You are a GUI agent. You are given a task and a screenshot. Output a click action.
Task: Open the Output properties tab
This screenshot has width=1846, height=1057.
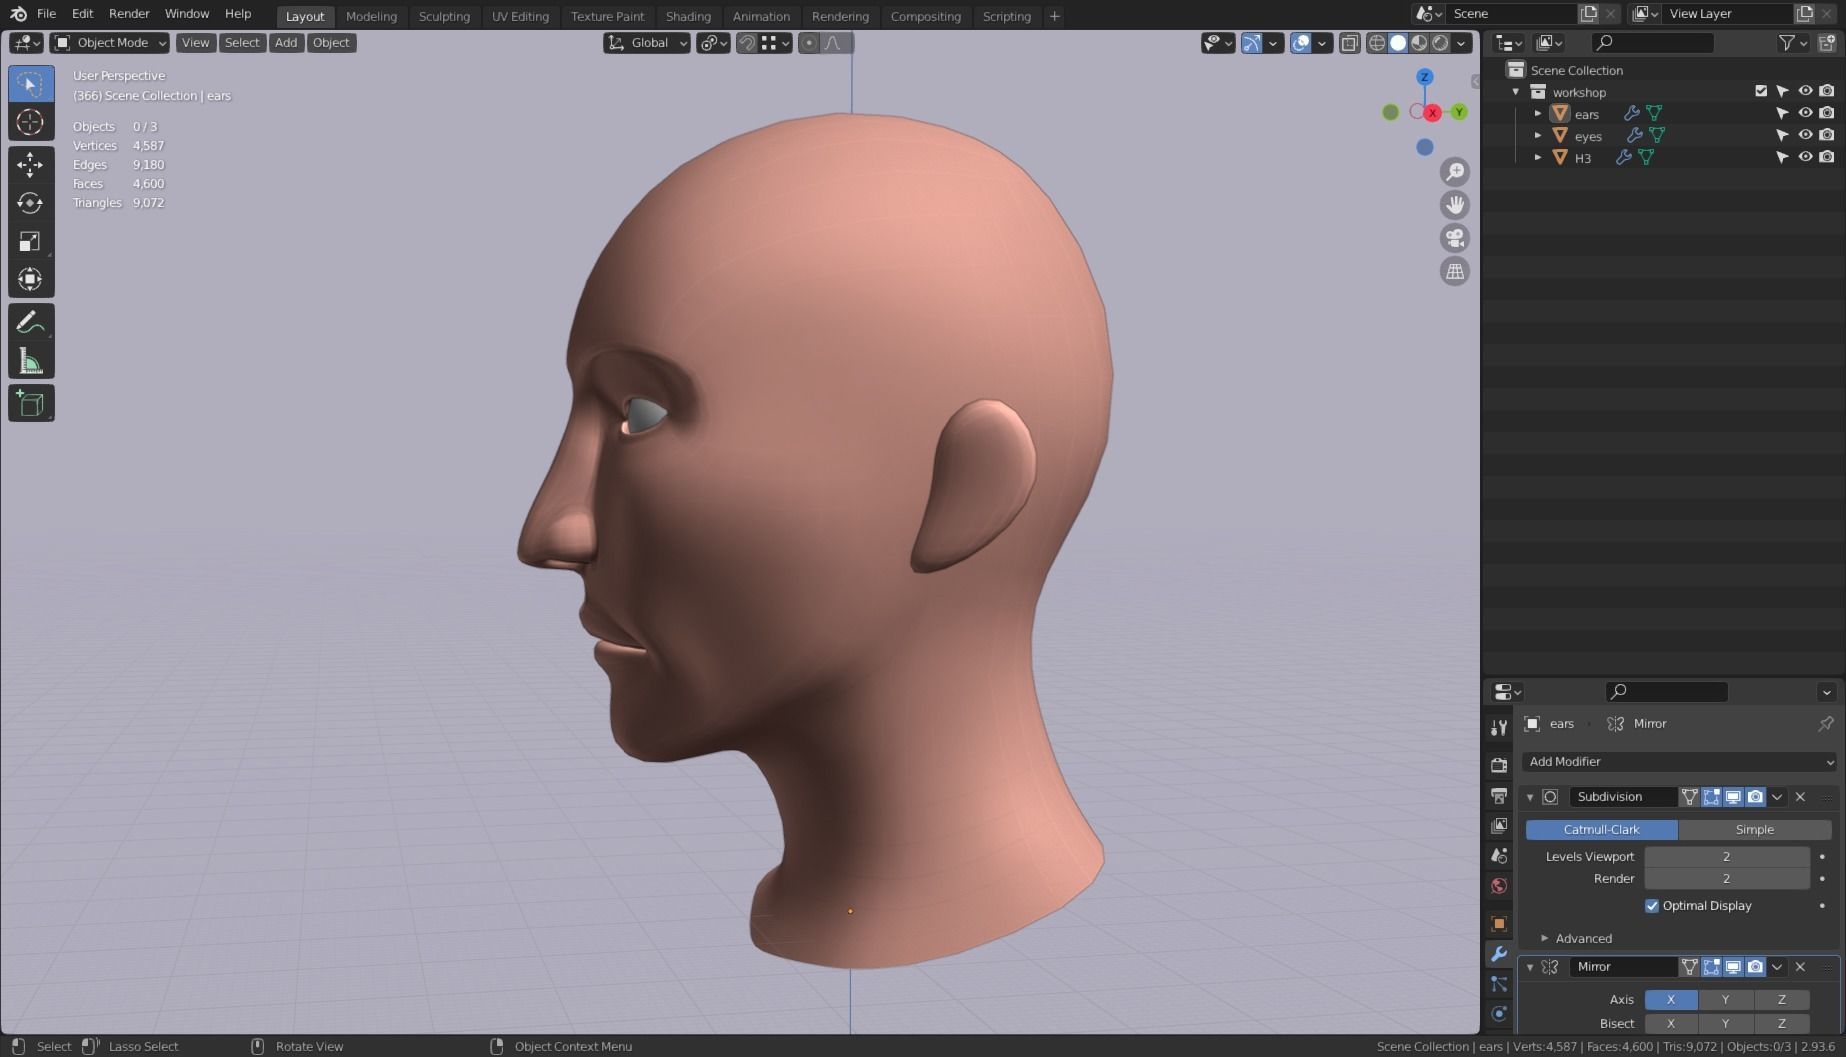(x=1498, y=796)
